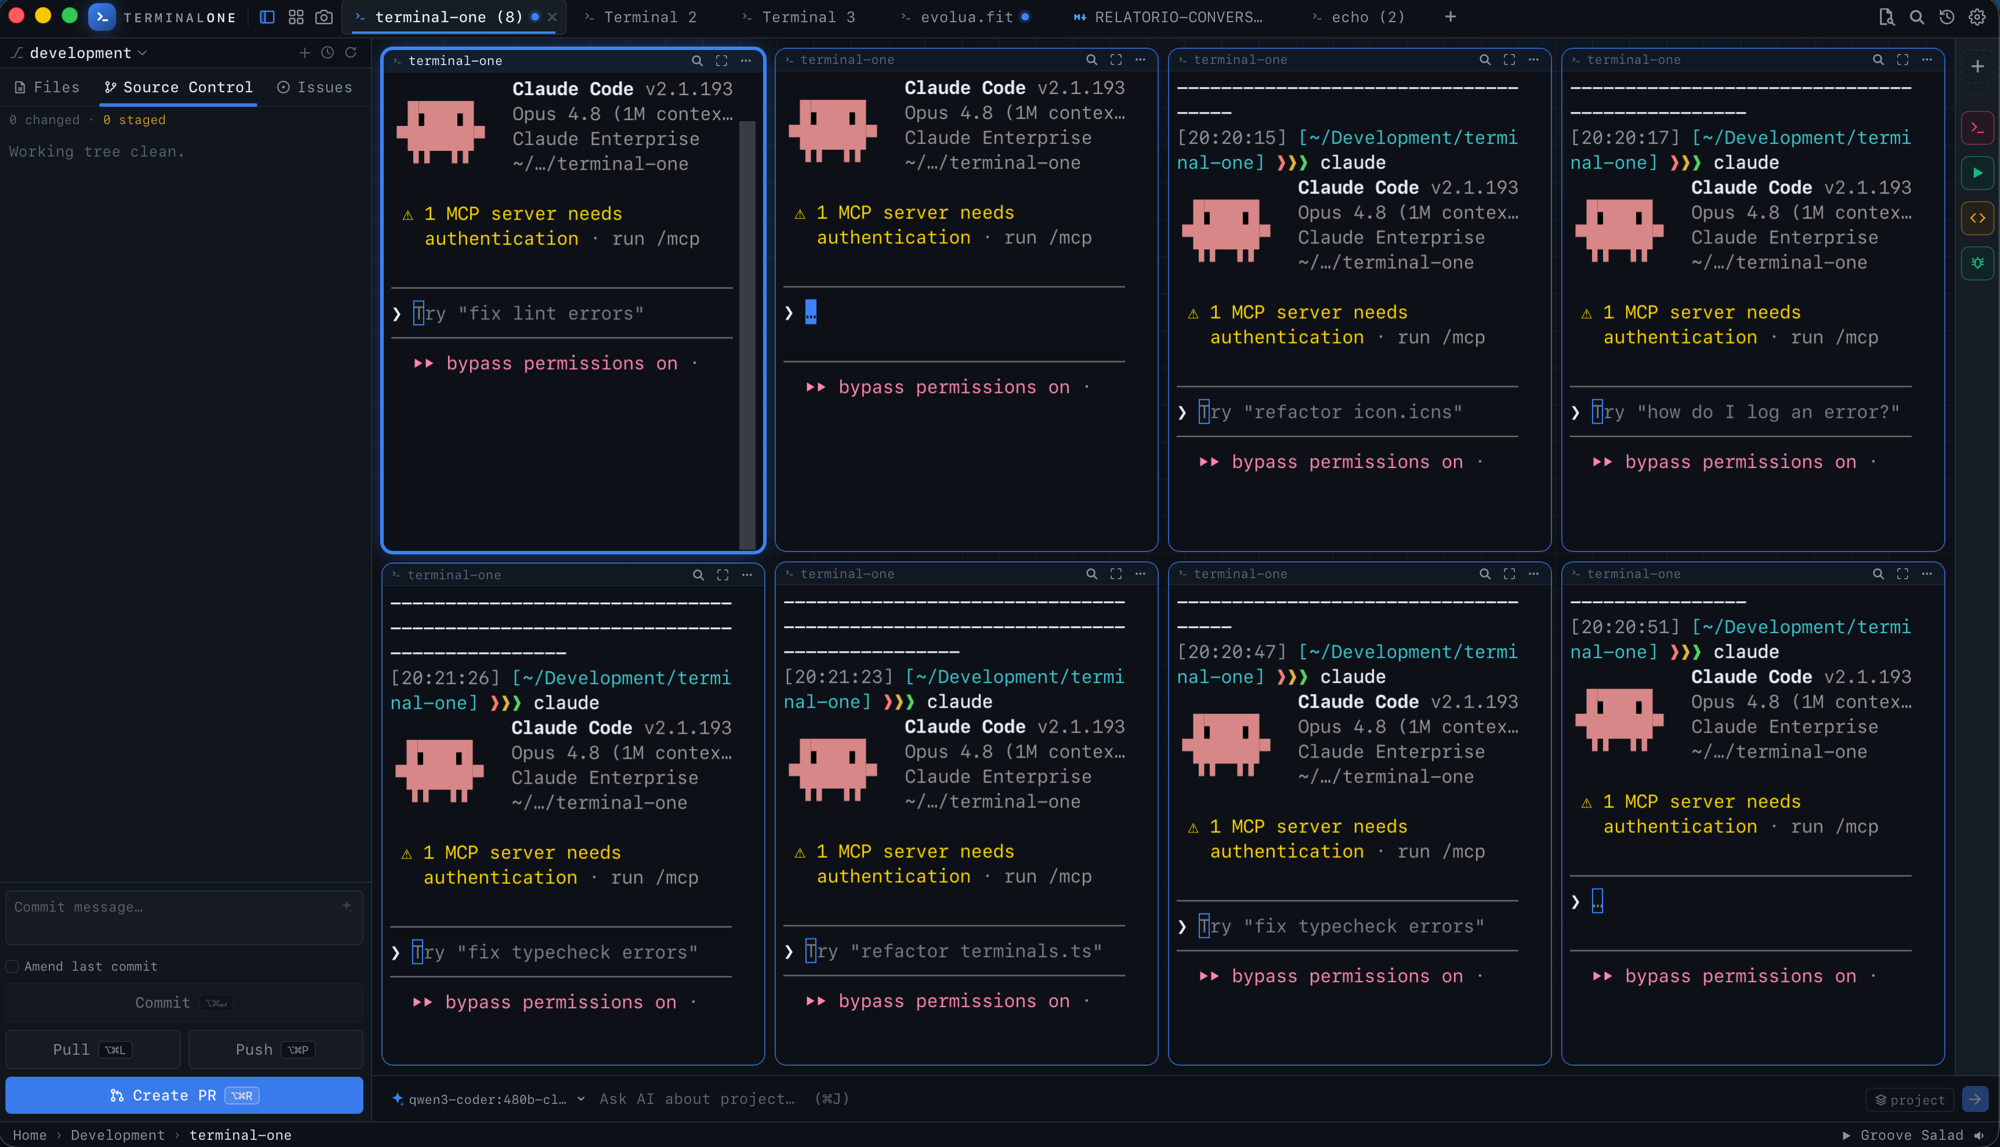Focus the Ask AI about project field

click(x=724, y=1099)
